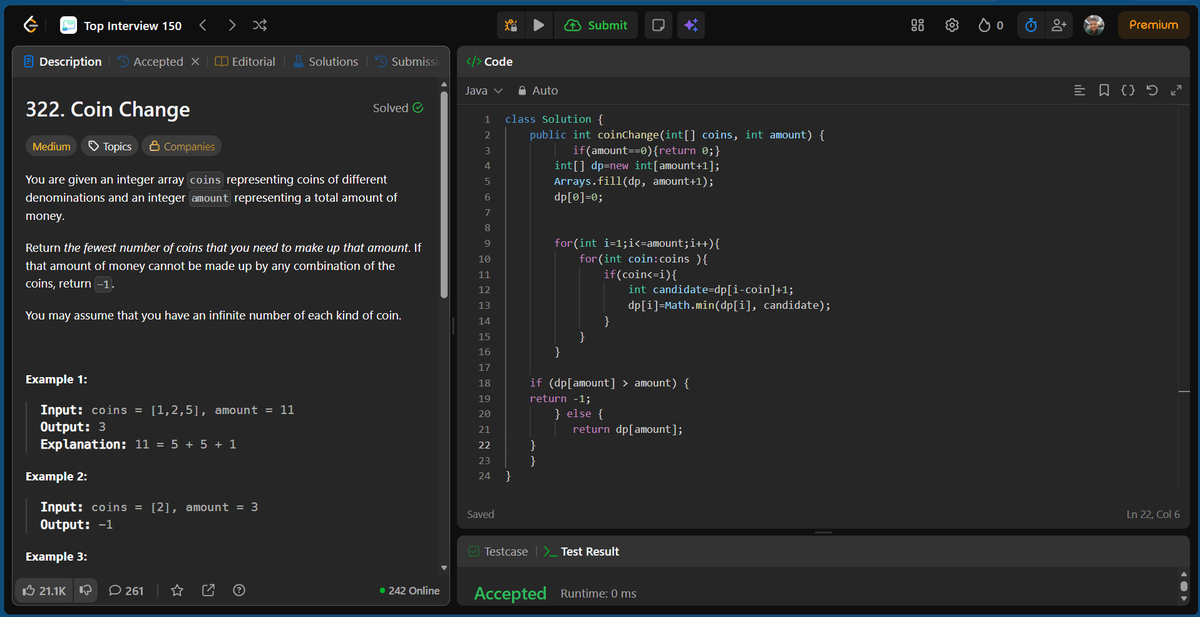
Task: Expand the editor to fullscreen
Action: [x=1176, y=91]
